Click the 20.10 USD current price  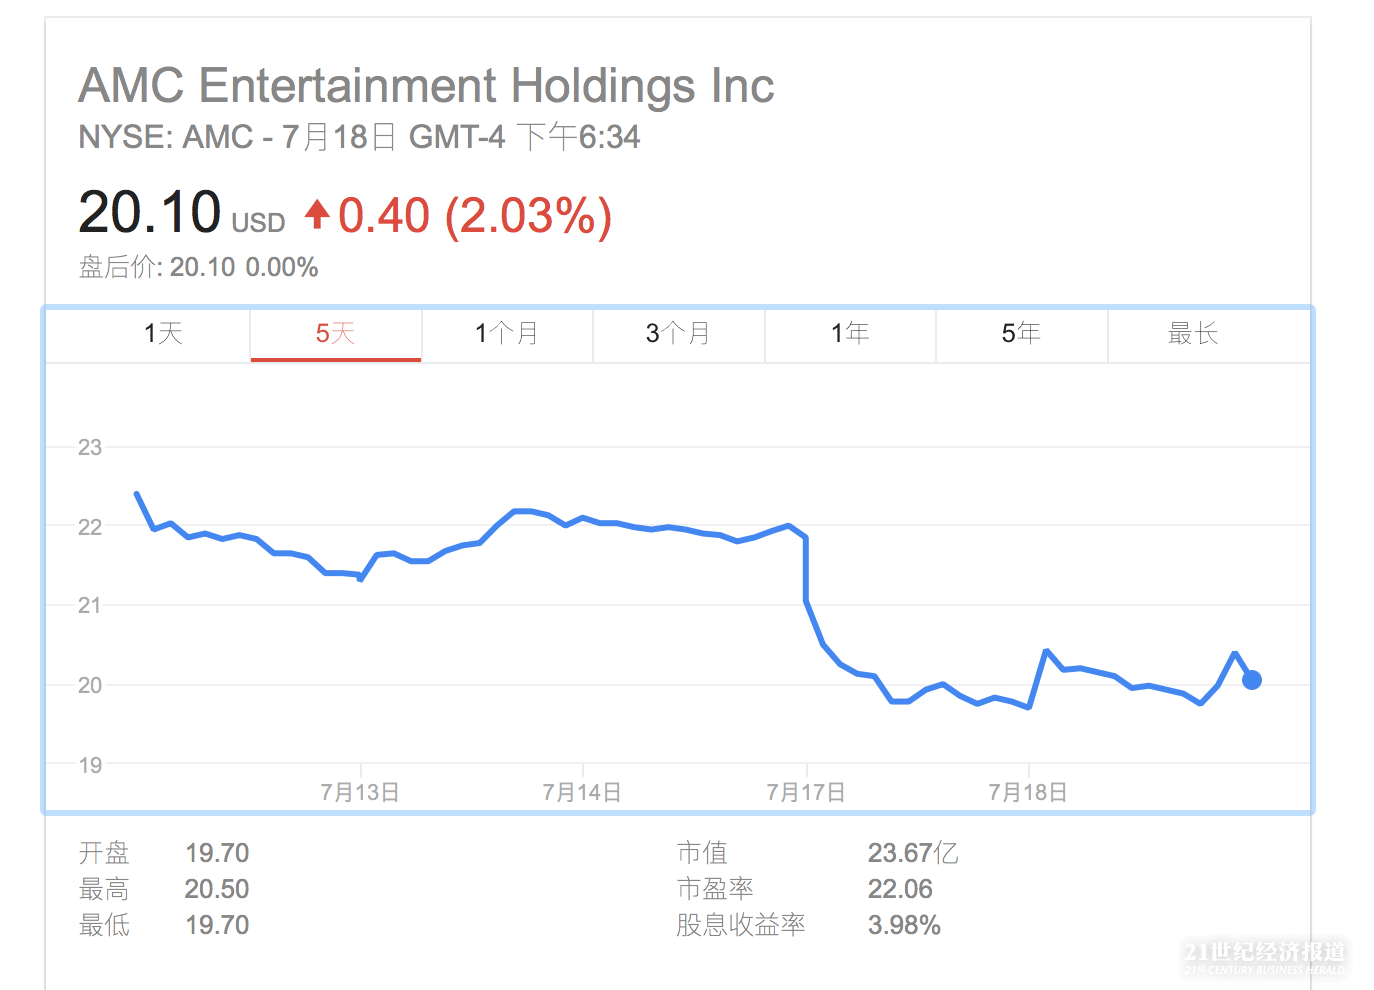point(181,213)
